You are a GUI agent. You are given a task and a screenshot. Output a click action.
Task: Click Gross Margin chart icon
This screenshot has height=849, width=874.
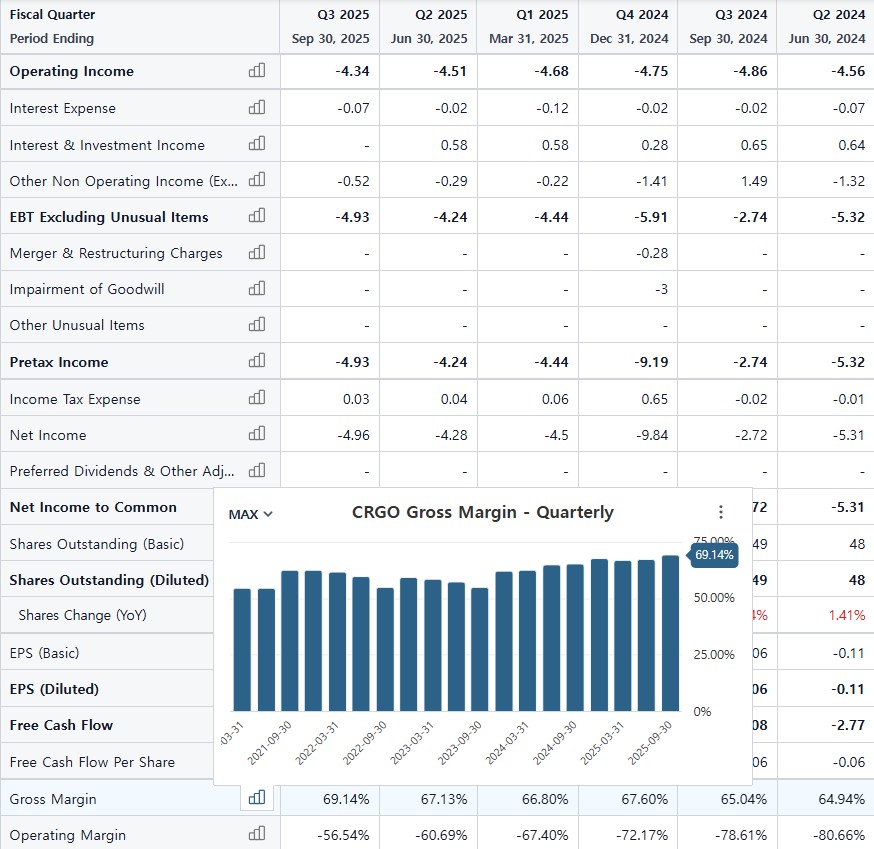coord(257,798)
